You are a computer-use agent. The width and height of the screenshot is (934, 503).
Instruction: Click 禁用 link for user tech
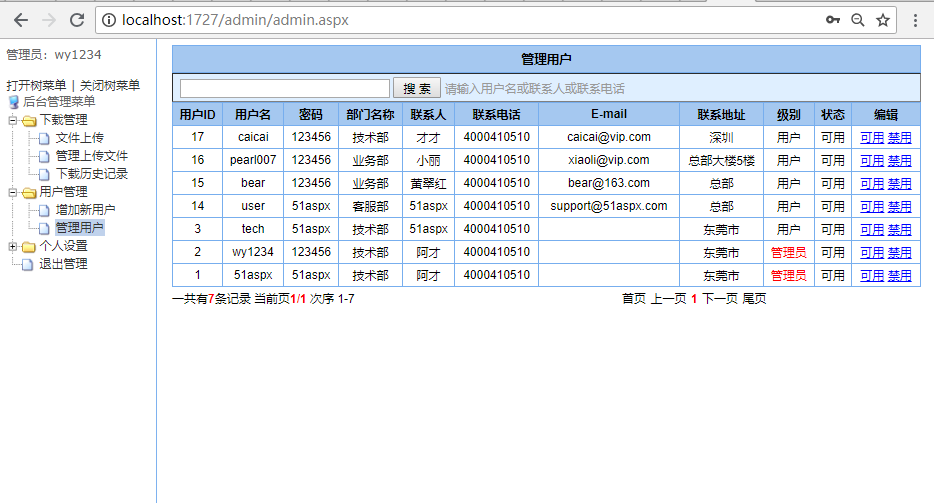point(899,229)
